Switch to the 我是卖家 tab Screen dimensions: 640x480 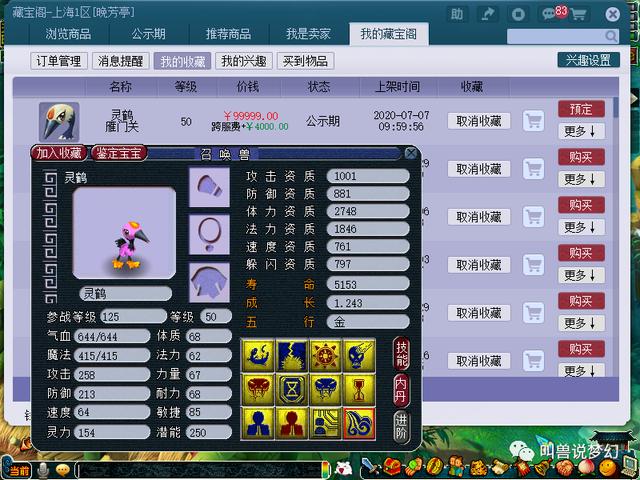pos(308,34)
